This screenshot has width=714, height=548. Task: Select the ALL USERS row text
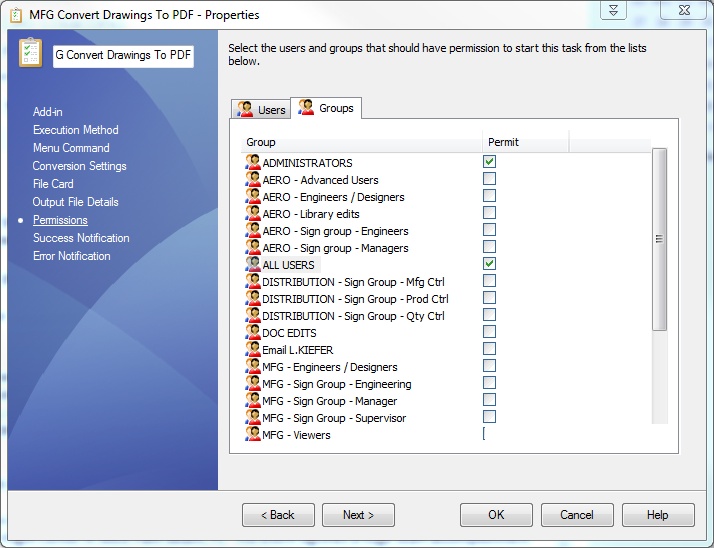click(x=288, y=265)
